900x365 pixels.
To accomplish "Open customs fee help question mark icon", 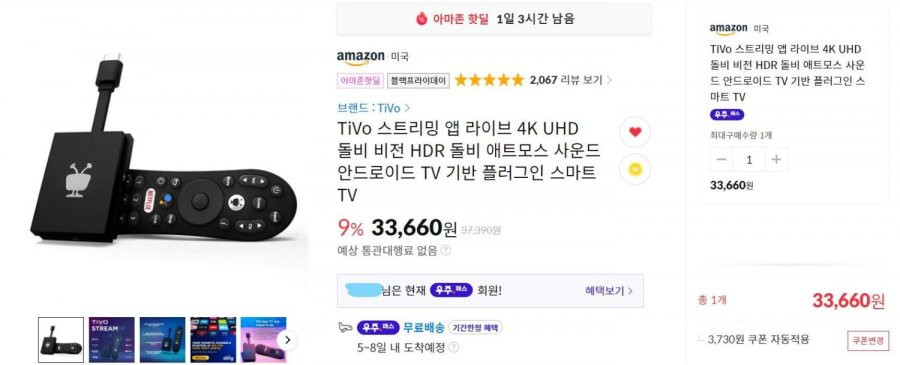I will click(x=446, y=250).
